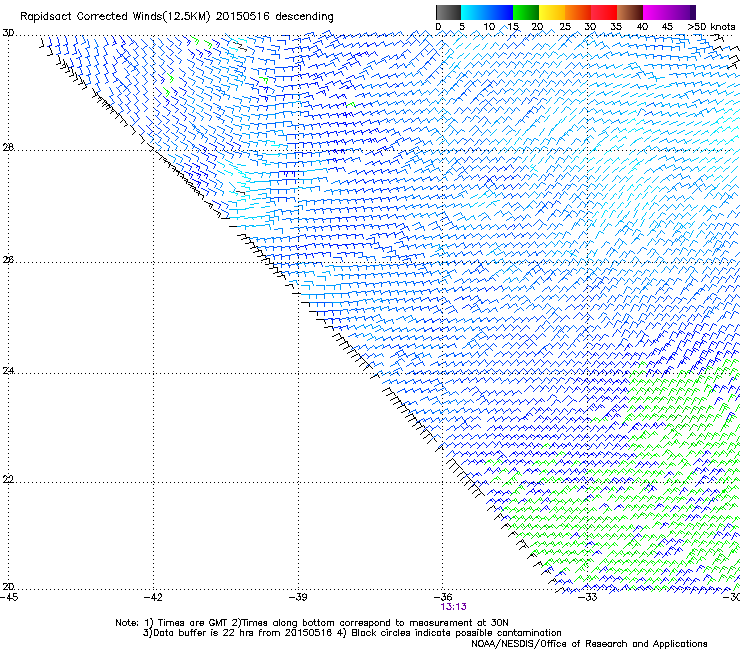This screenshot has height=650, width=740.
Task: Click the longitude axis label '-33'
Action: click(588, 597)
